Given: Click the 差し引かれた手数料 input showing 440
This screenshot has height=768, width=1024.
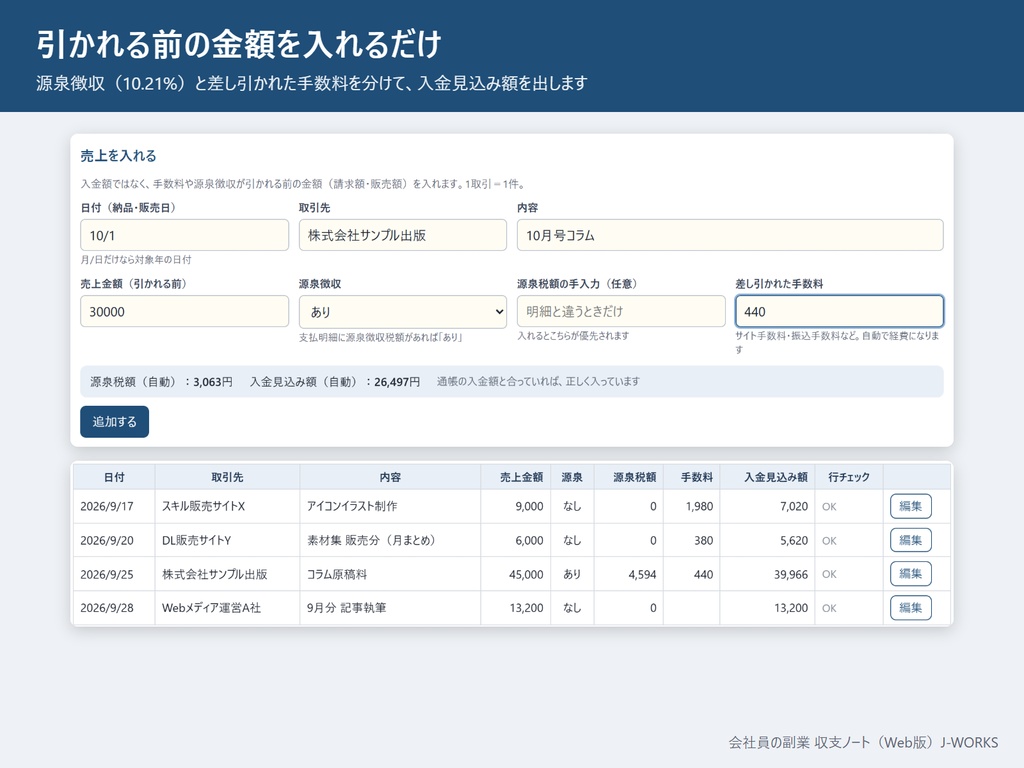Looking at the screenshot, I should tap(839, 312).
